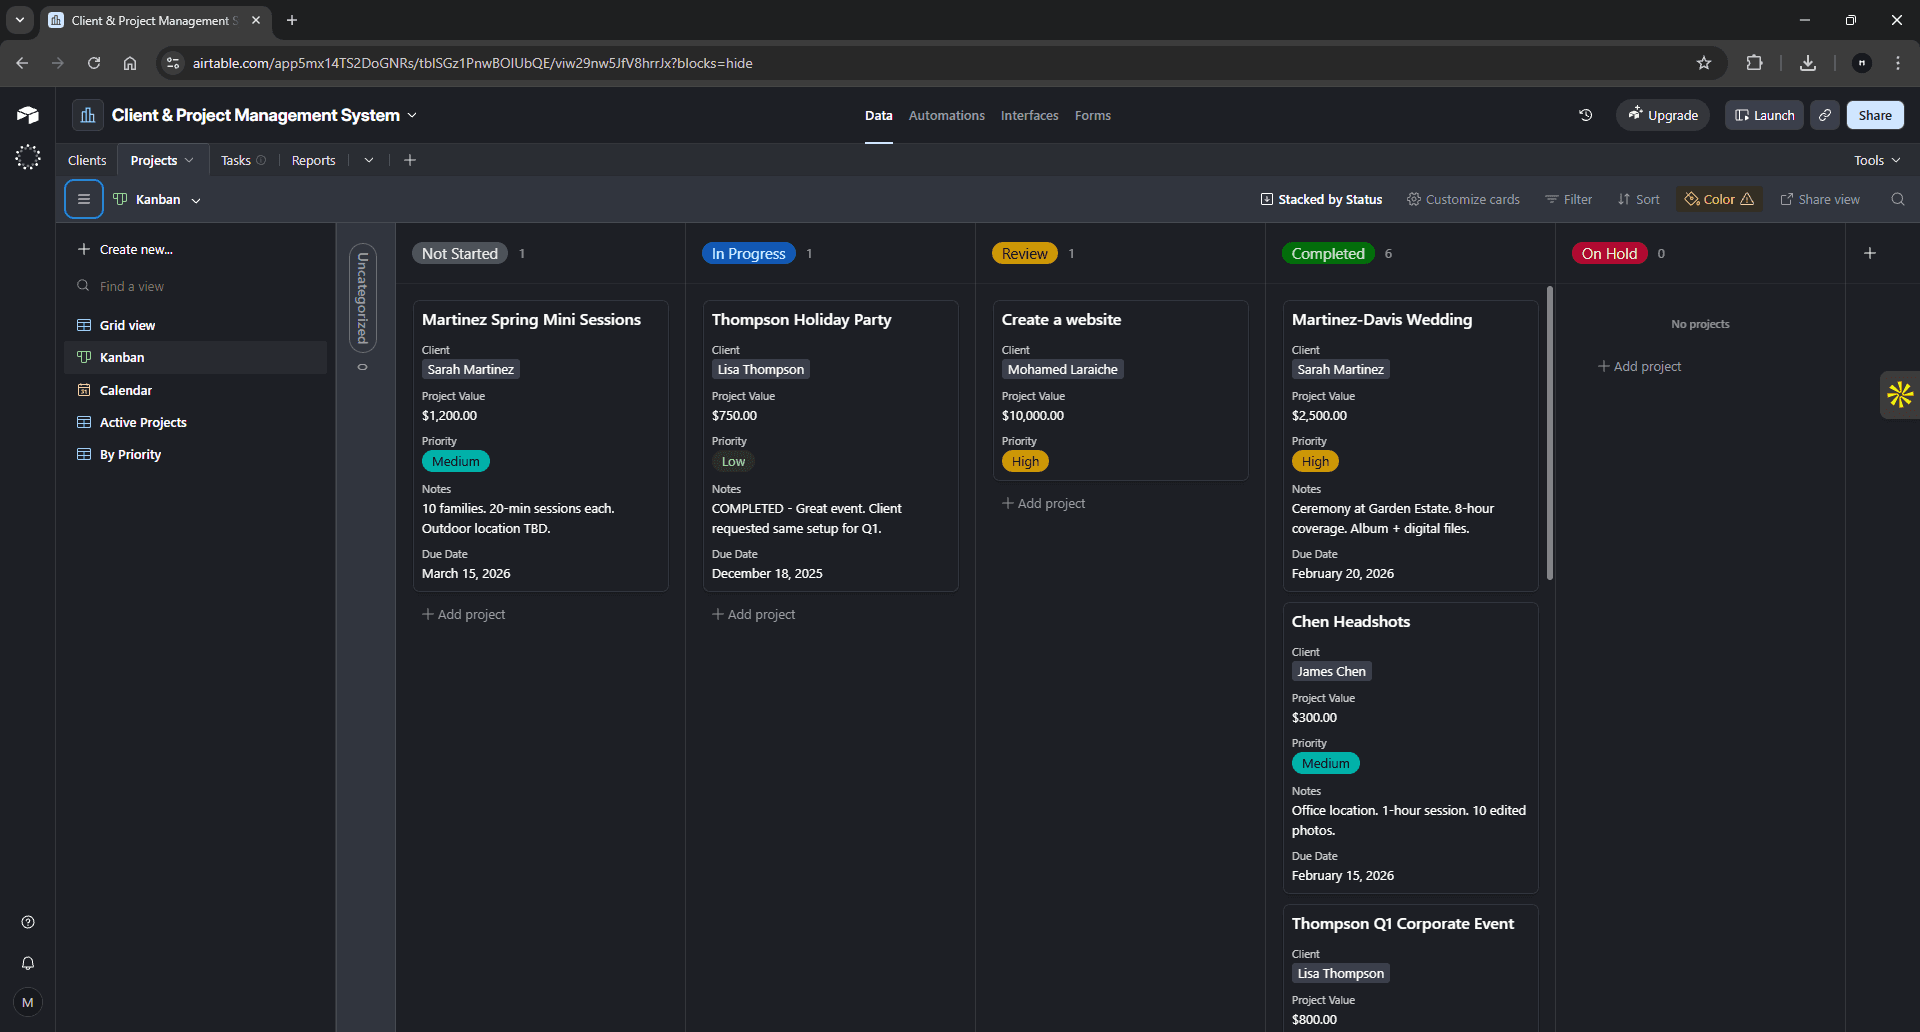Toggle the view sidebar hamburger icon
1920x1032 pixels.
point(83,199)
